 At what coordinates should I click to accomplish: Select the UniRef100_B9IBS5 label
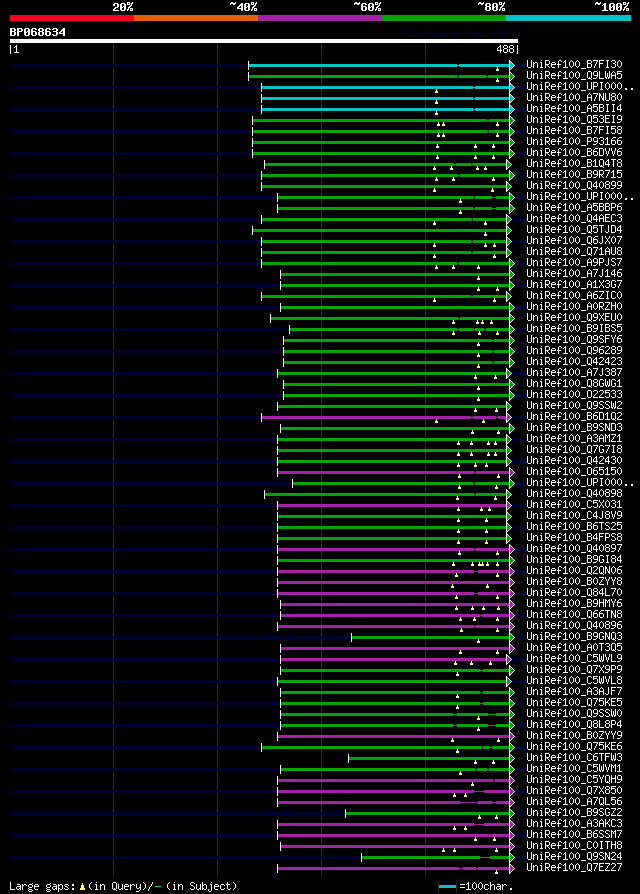tap(574, 328)
